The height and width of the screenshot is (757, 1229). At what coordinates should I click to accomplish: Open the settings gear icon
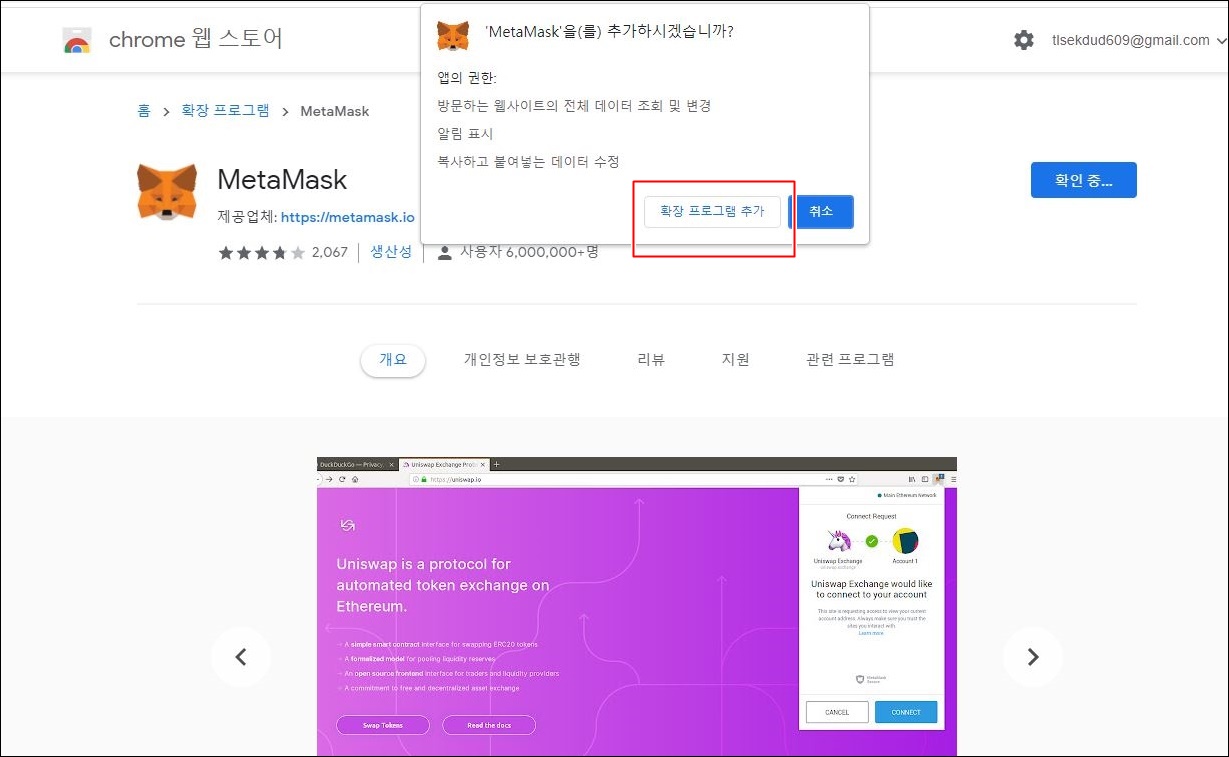point(1023,40)
